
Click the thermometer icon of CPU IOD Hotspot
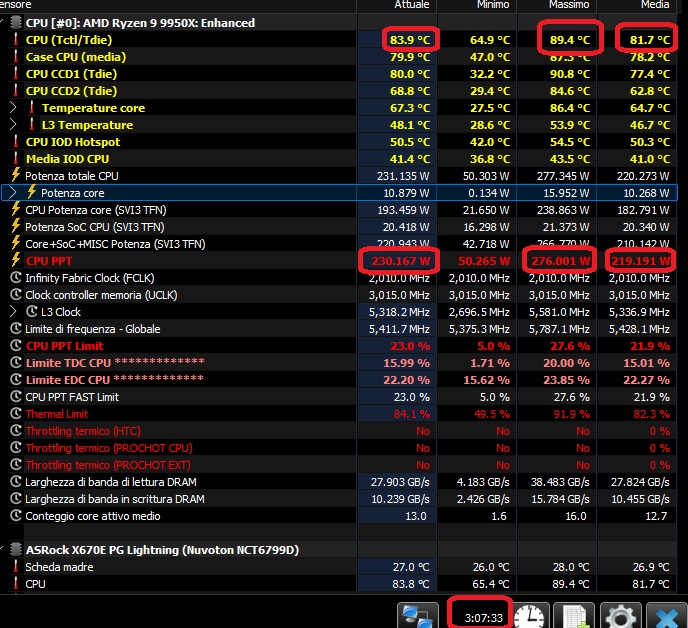point(16,141)
